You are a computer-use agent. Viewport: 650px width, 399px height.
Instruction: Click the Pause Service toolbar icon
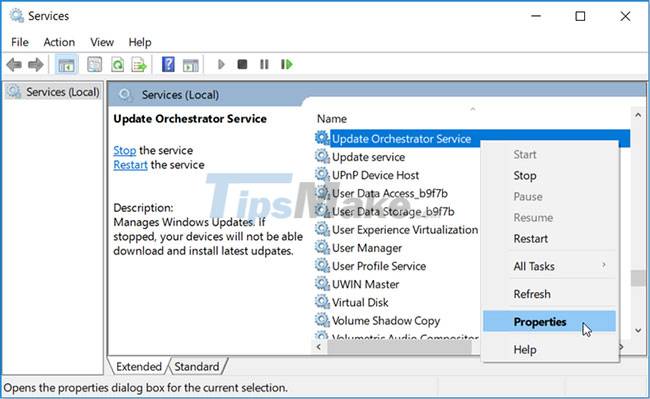264,64
